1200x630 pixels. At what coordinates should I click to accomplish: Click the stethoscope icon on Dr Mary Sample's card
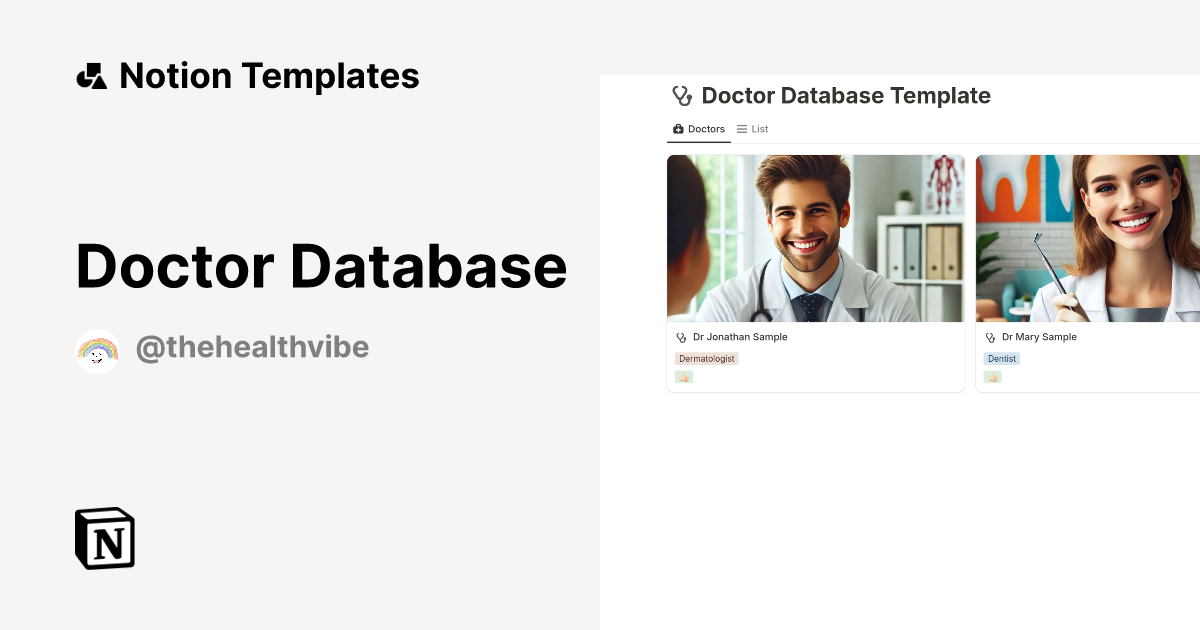click(988, 337)
